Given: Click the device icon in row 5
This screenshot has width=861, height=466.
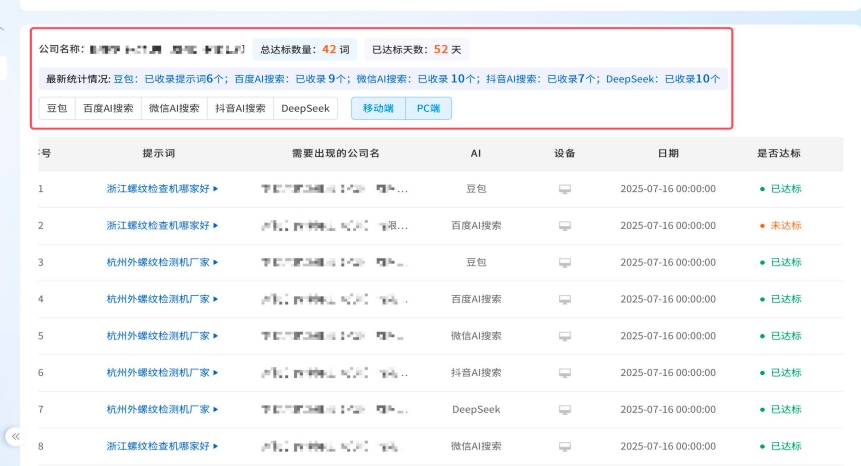Looking at the screenshot, I should point(564,336).
